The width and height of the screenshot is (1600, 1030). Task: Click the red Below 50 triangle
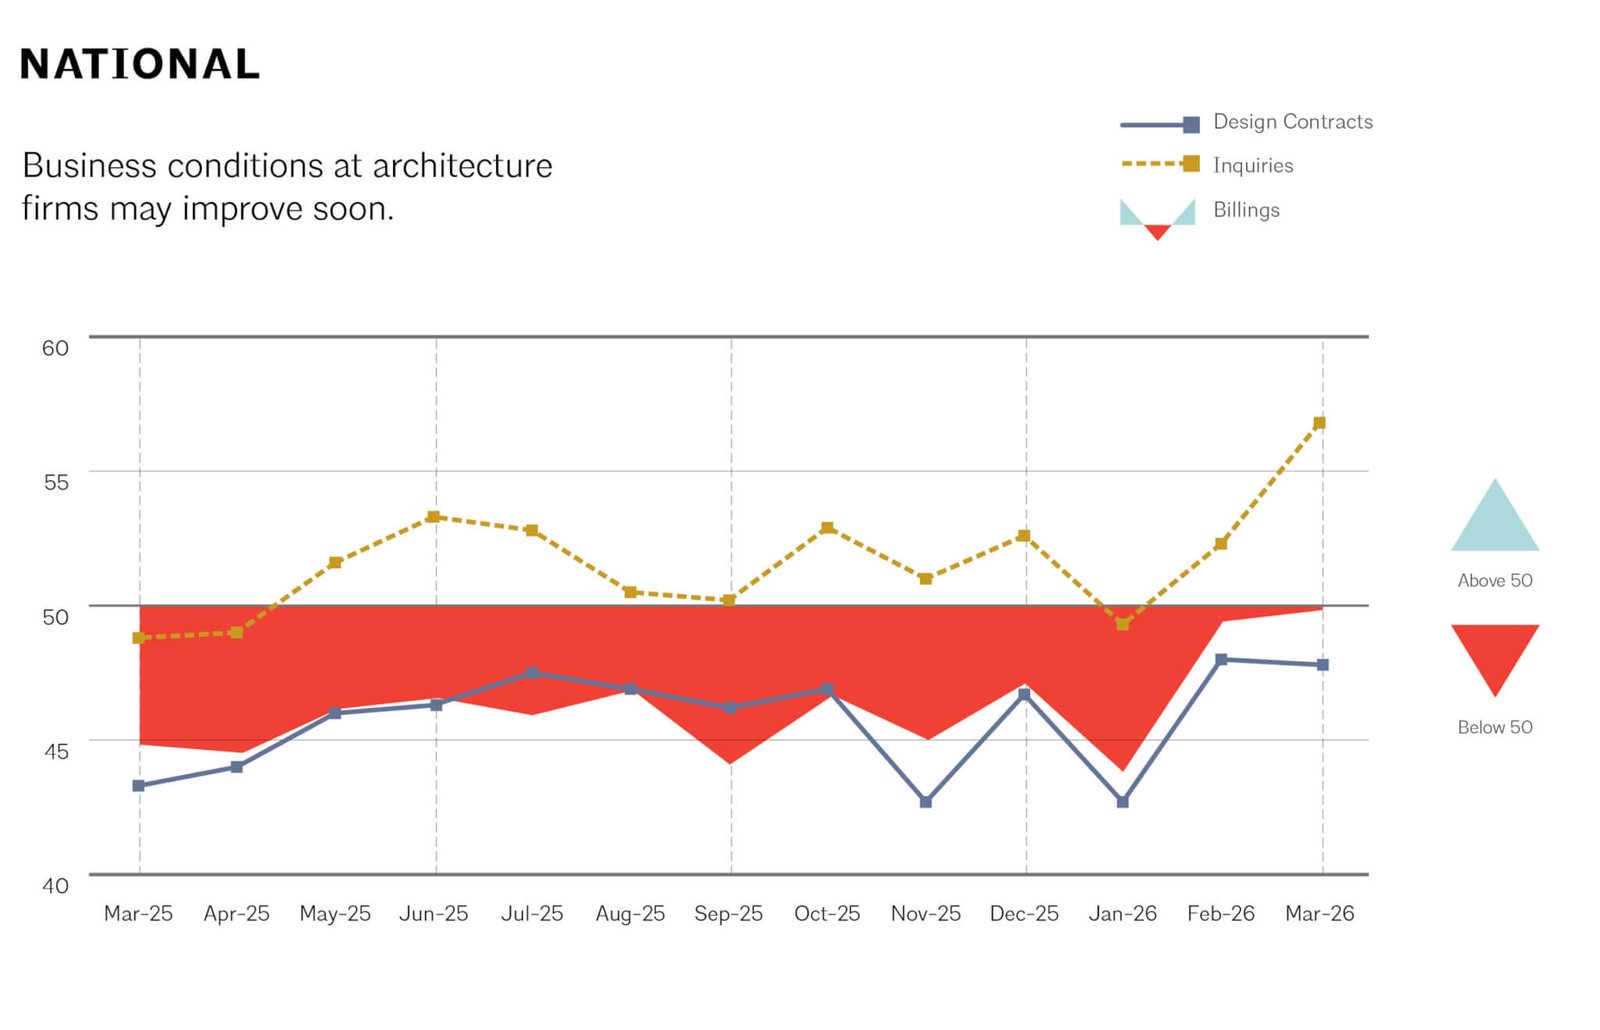1494,651
